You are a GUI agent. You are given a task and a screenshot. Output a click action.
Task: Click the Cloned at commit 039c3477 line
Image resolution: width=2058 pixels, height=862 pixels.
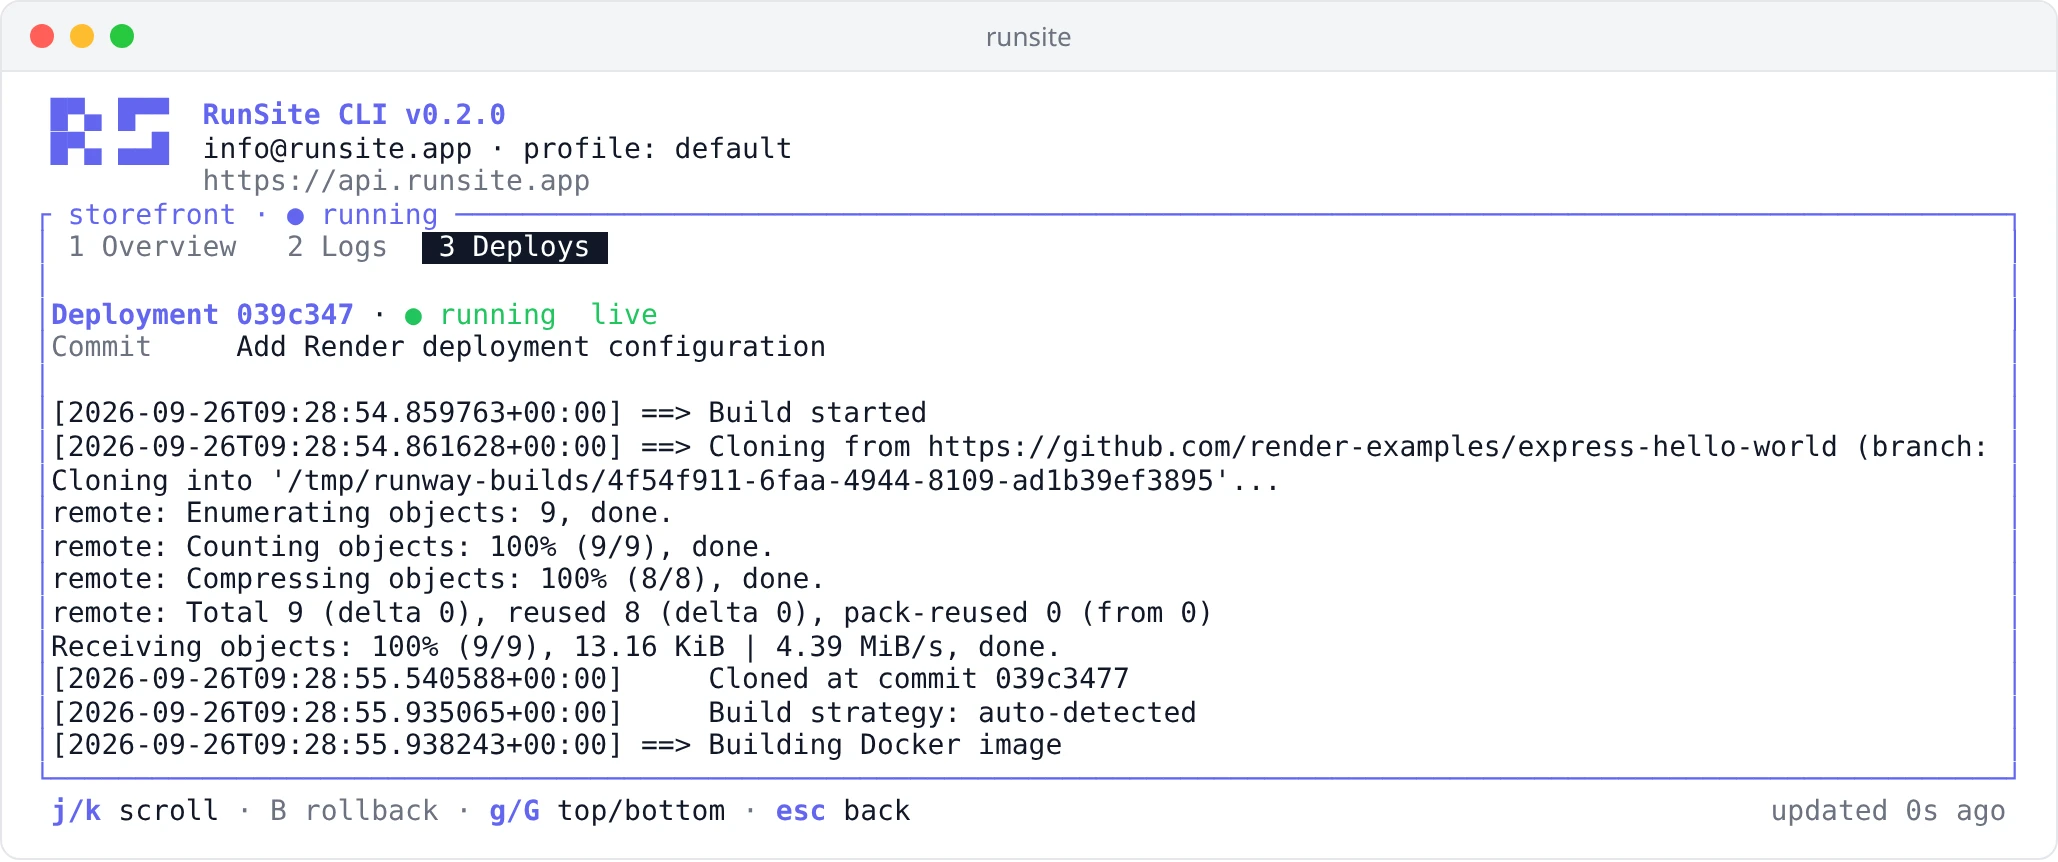tap(590, 679)
